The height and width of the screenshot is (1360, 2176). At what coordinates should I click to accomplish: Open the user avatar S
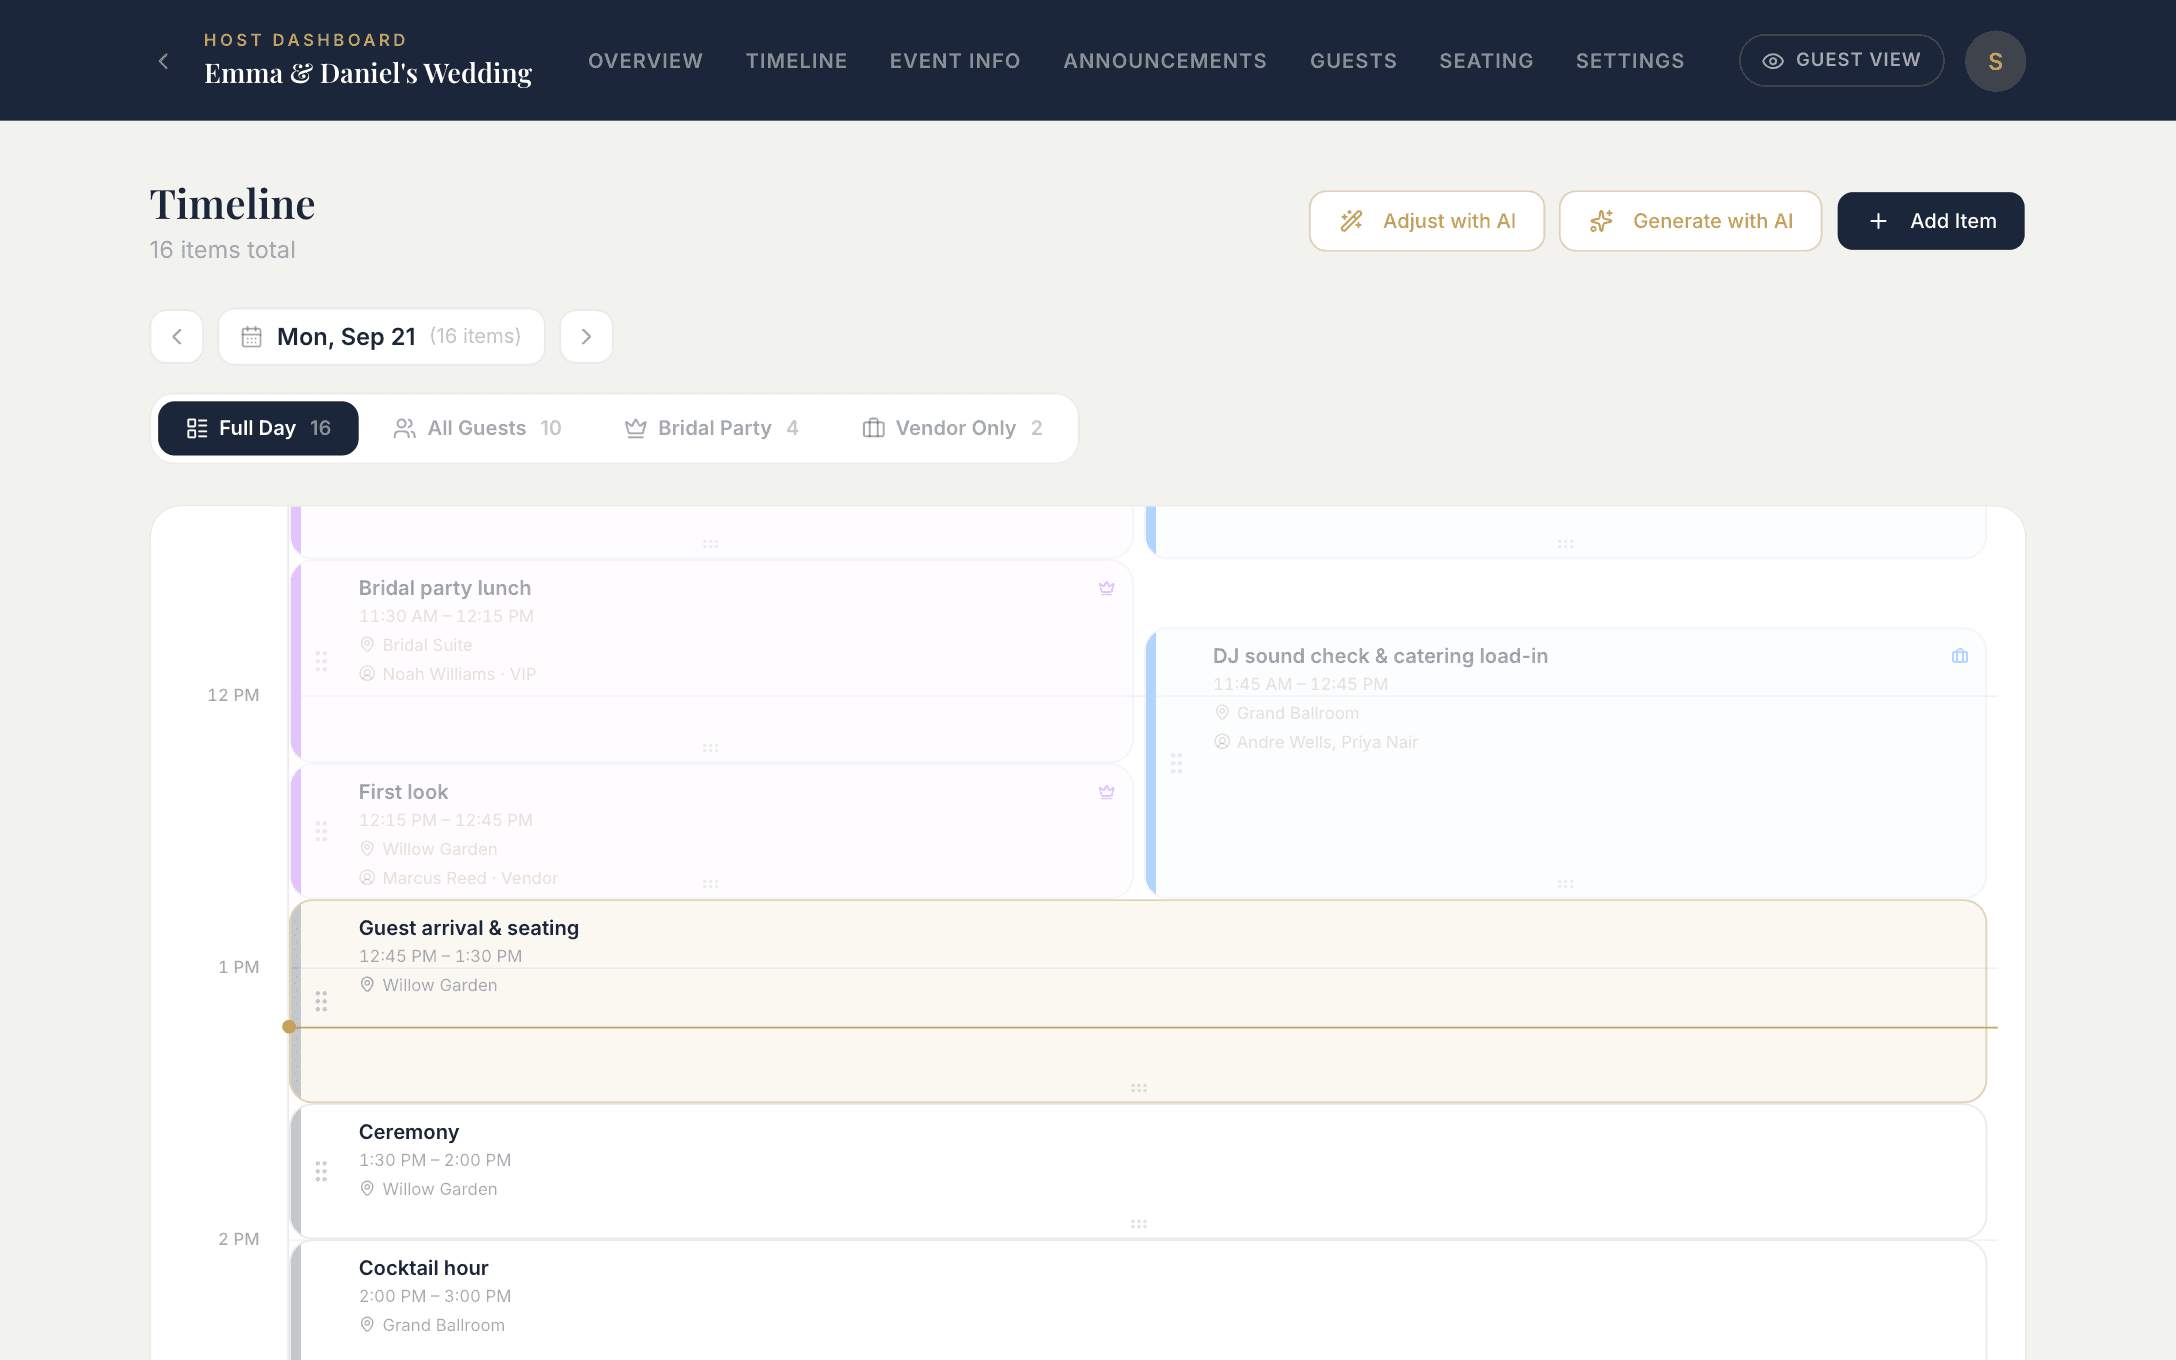click(1995, 61)
